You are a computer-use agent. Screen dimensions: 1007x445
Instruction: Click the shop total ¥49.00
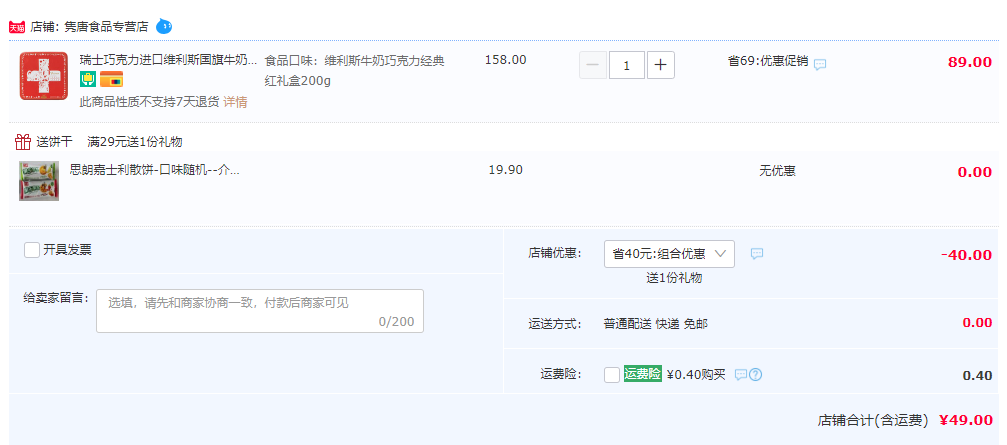(966, 421)
